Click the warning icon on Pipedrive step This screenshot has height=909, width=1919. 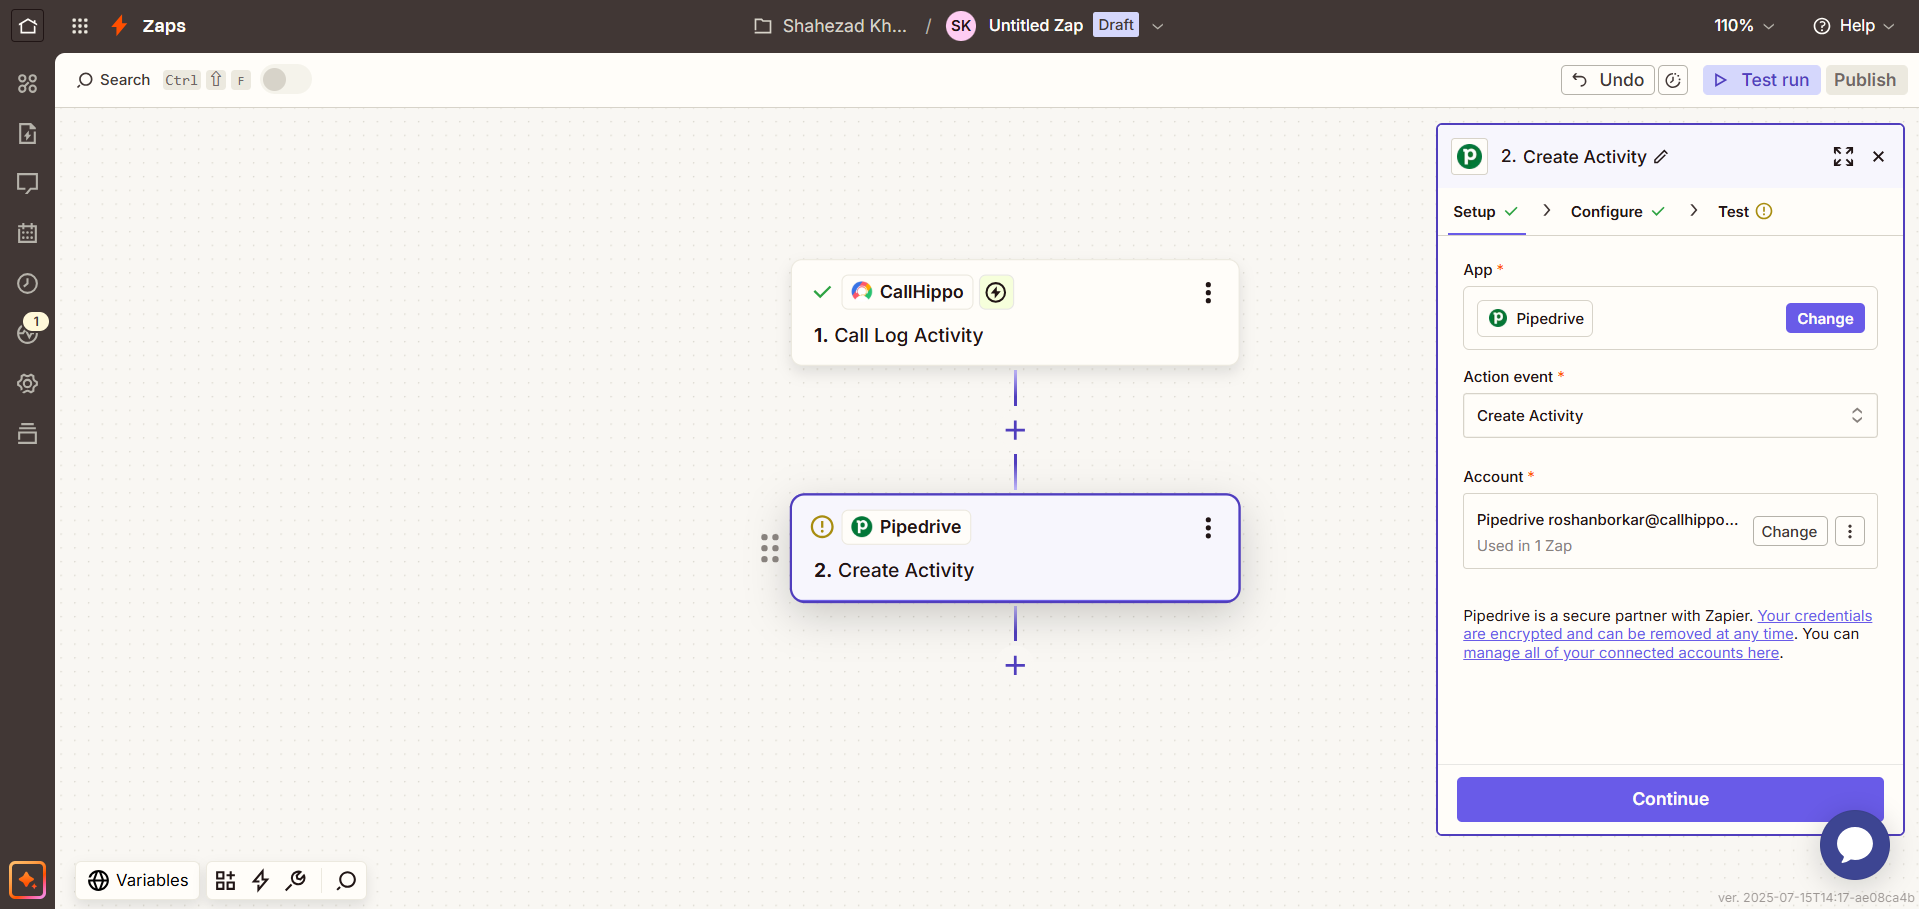tap(822, 527)
